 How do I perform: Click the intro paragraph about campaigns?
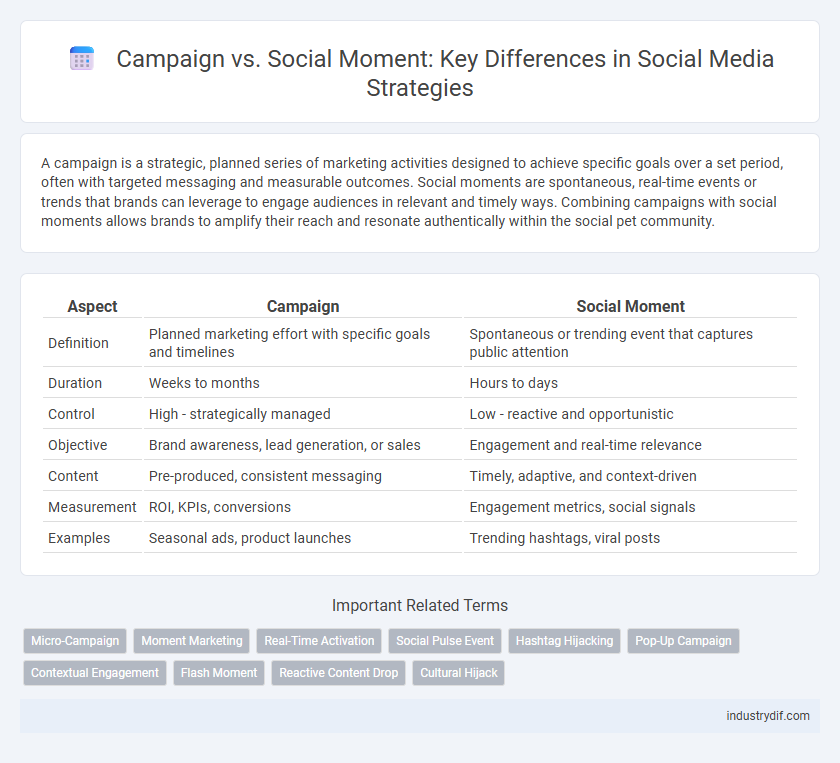pos(412,192)
